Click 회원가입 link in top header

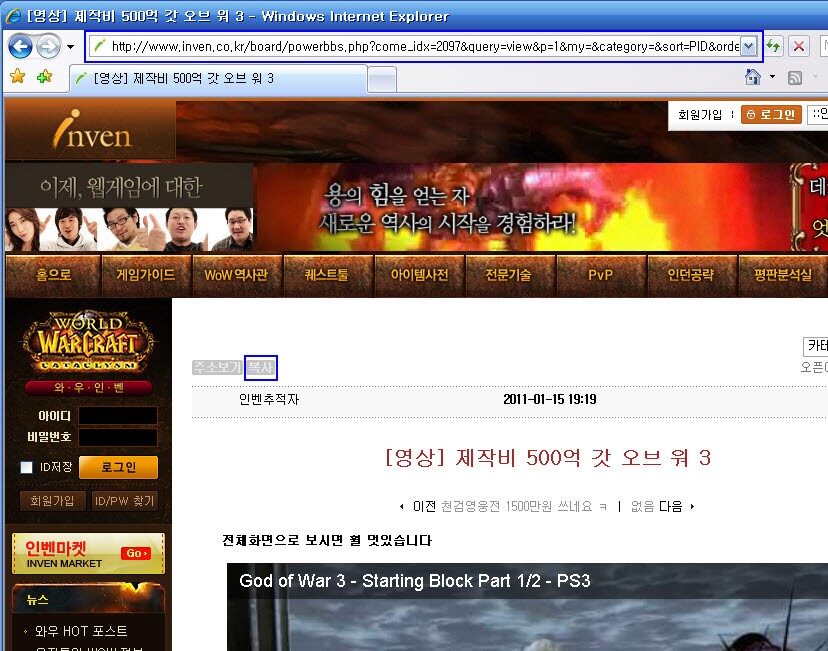pos(700,115)
